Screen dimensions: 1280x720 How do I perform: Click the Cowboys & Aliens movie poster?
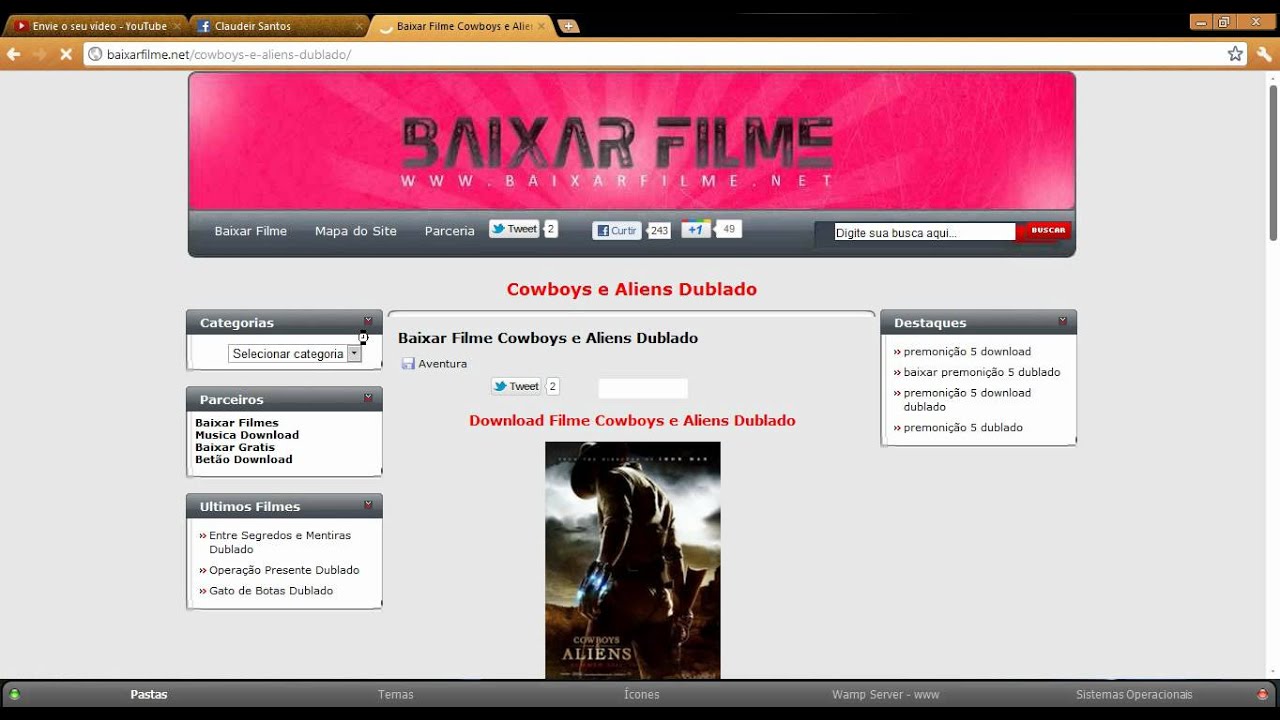[632, 561]
